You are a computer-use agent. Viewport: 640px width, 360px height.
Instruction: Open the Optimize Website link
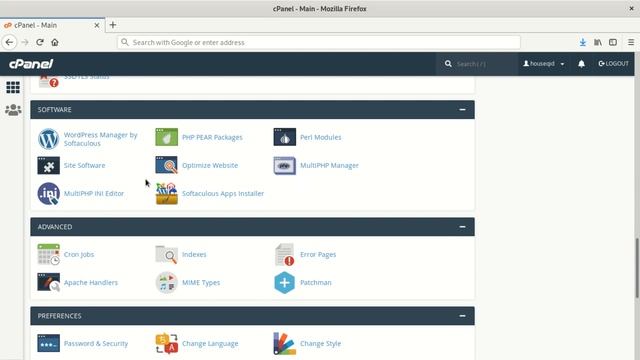tap(210, 165)
